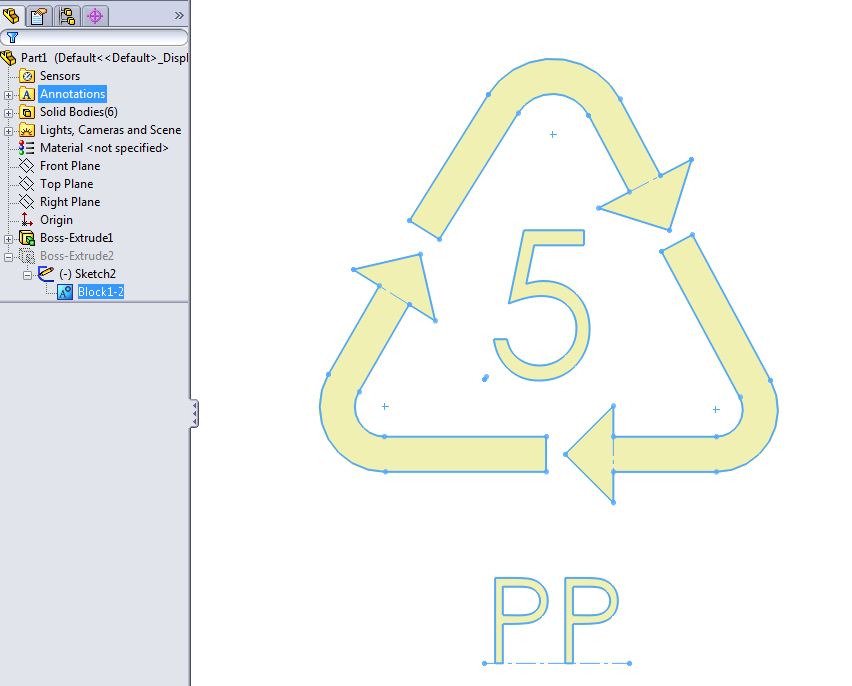Select (-) Sketch2 in the tree
Viewport: 852px width, 686px height.
click(x=87, y=273)
